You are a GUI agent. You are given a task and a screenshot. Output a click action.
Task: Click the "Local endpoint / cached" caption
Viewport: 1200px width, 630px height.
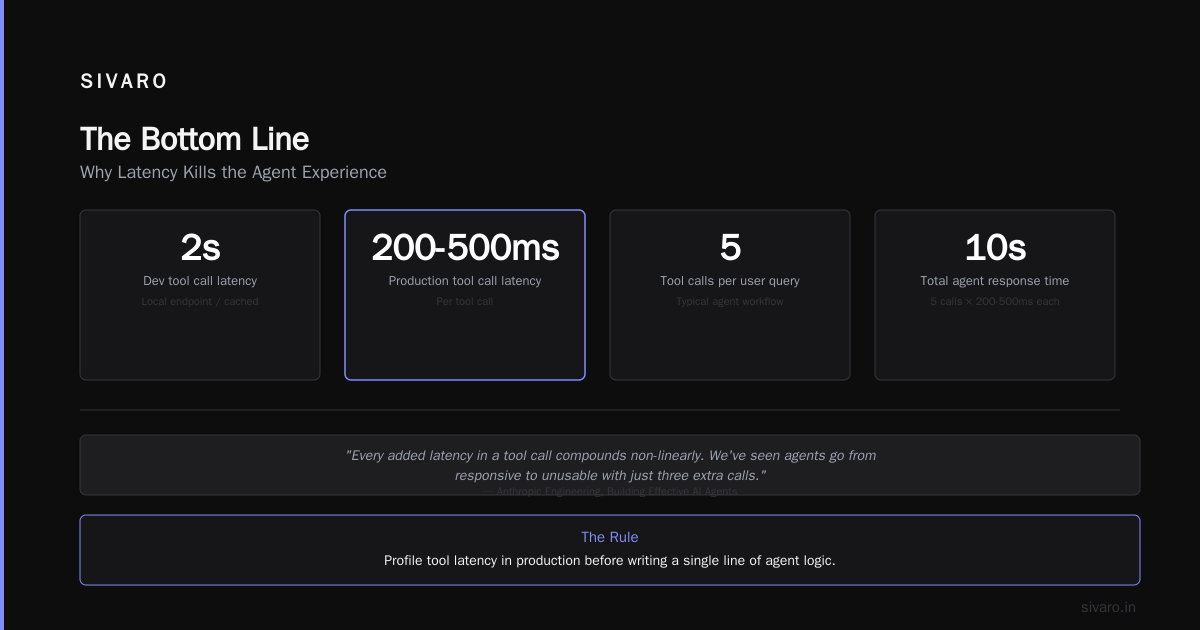click(x=200, y=302)
